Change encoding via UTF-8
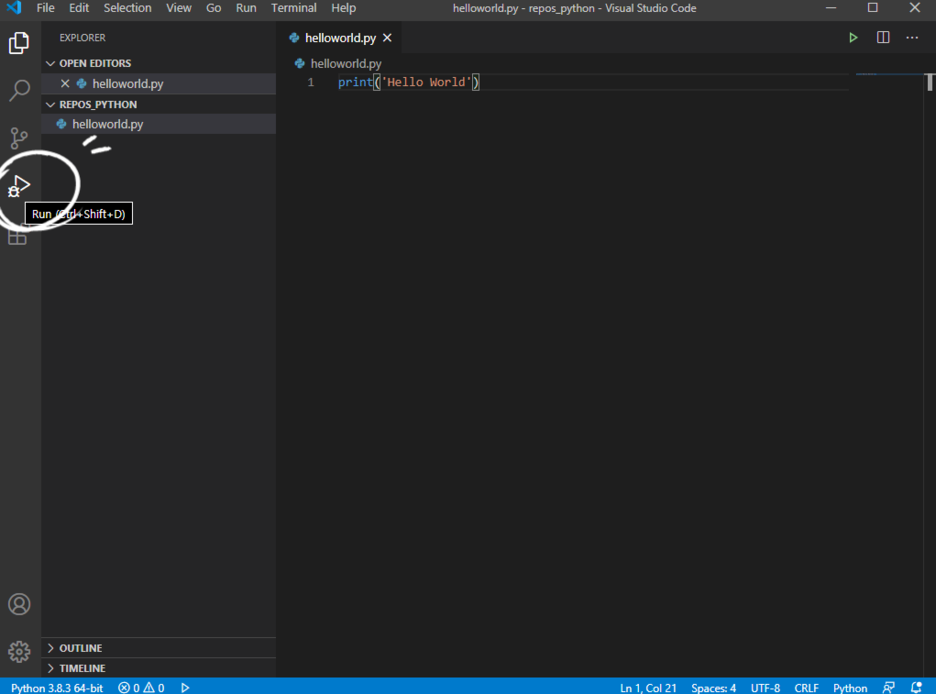The height and width of the screenshot is (694, 936). tap(765, 687)
